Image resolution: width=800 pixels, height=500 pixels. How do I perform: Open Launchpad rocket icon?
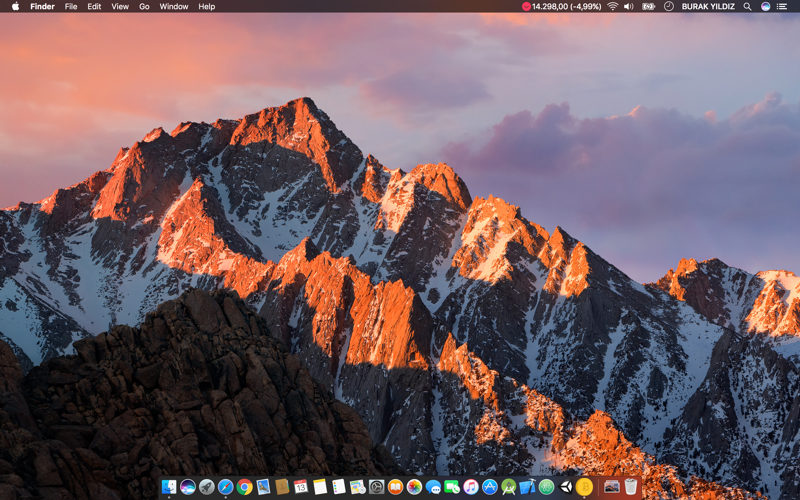click(x=207, y=487)
